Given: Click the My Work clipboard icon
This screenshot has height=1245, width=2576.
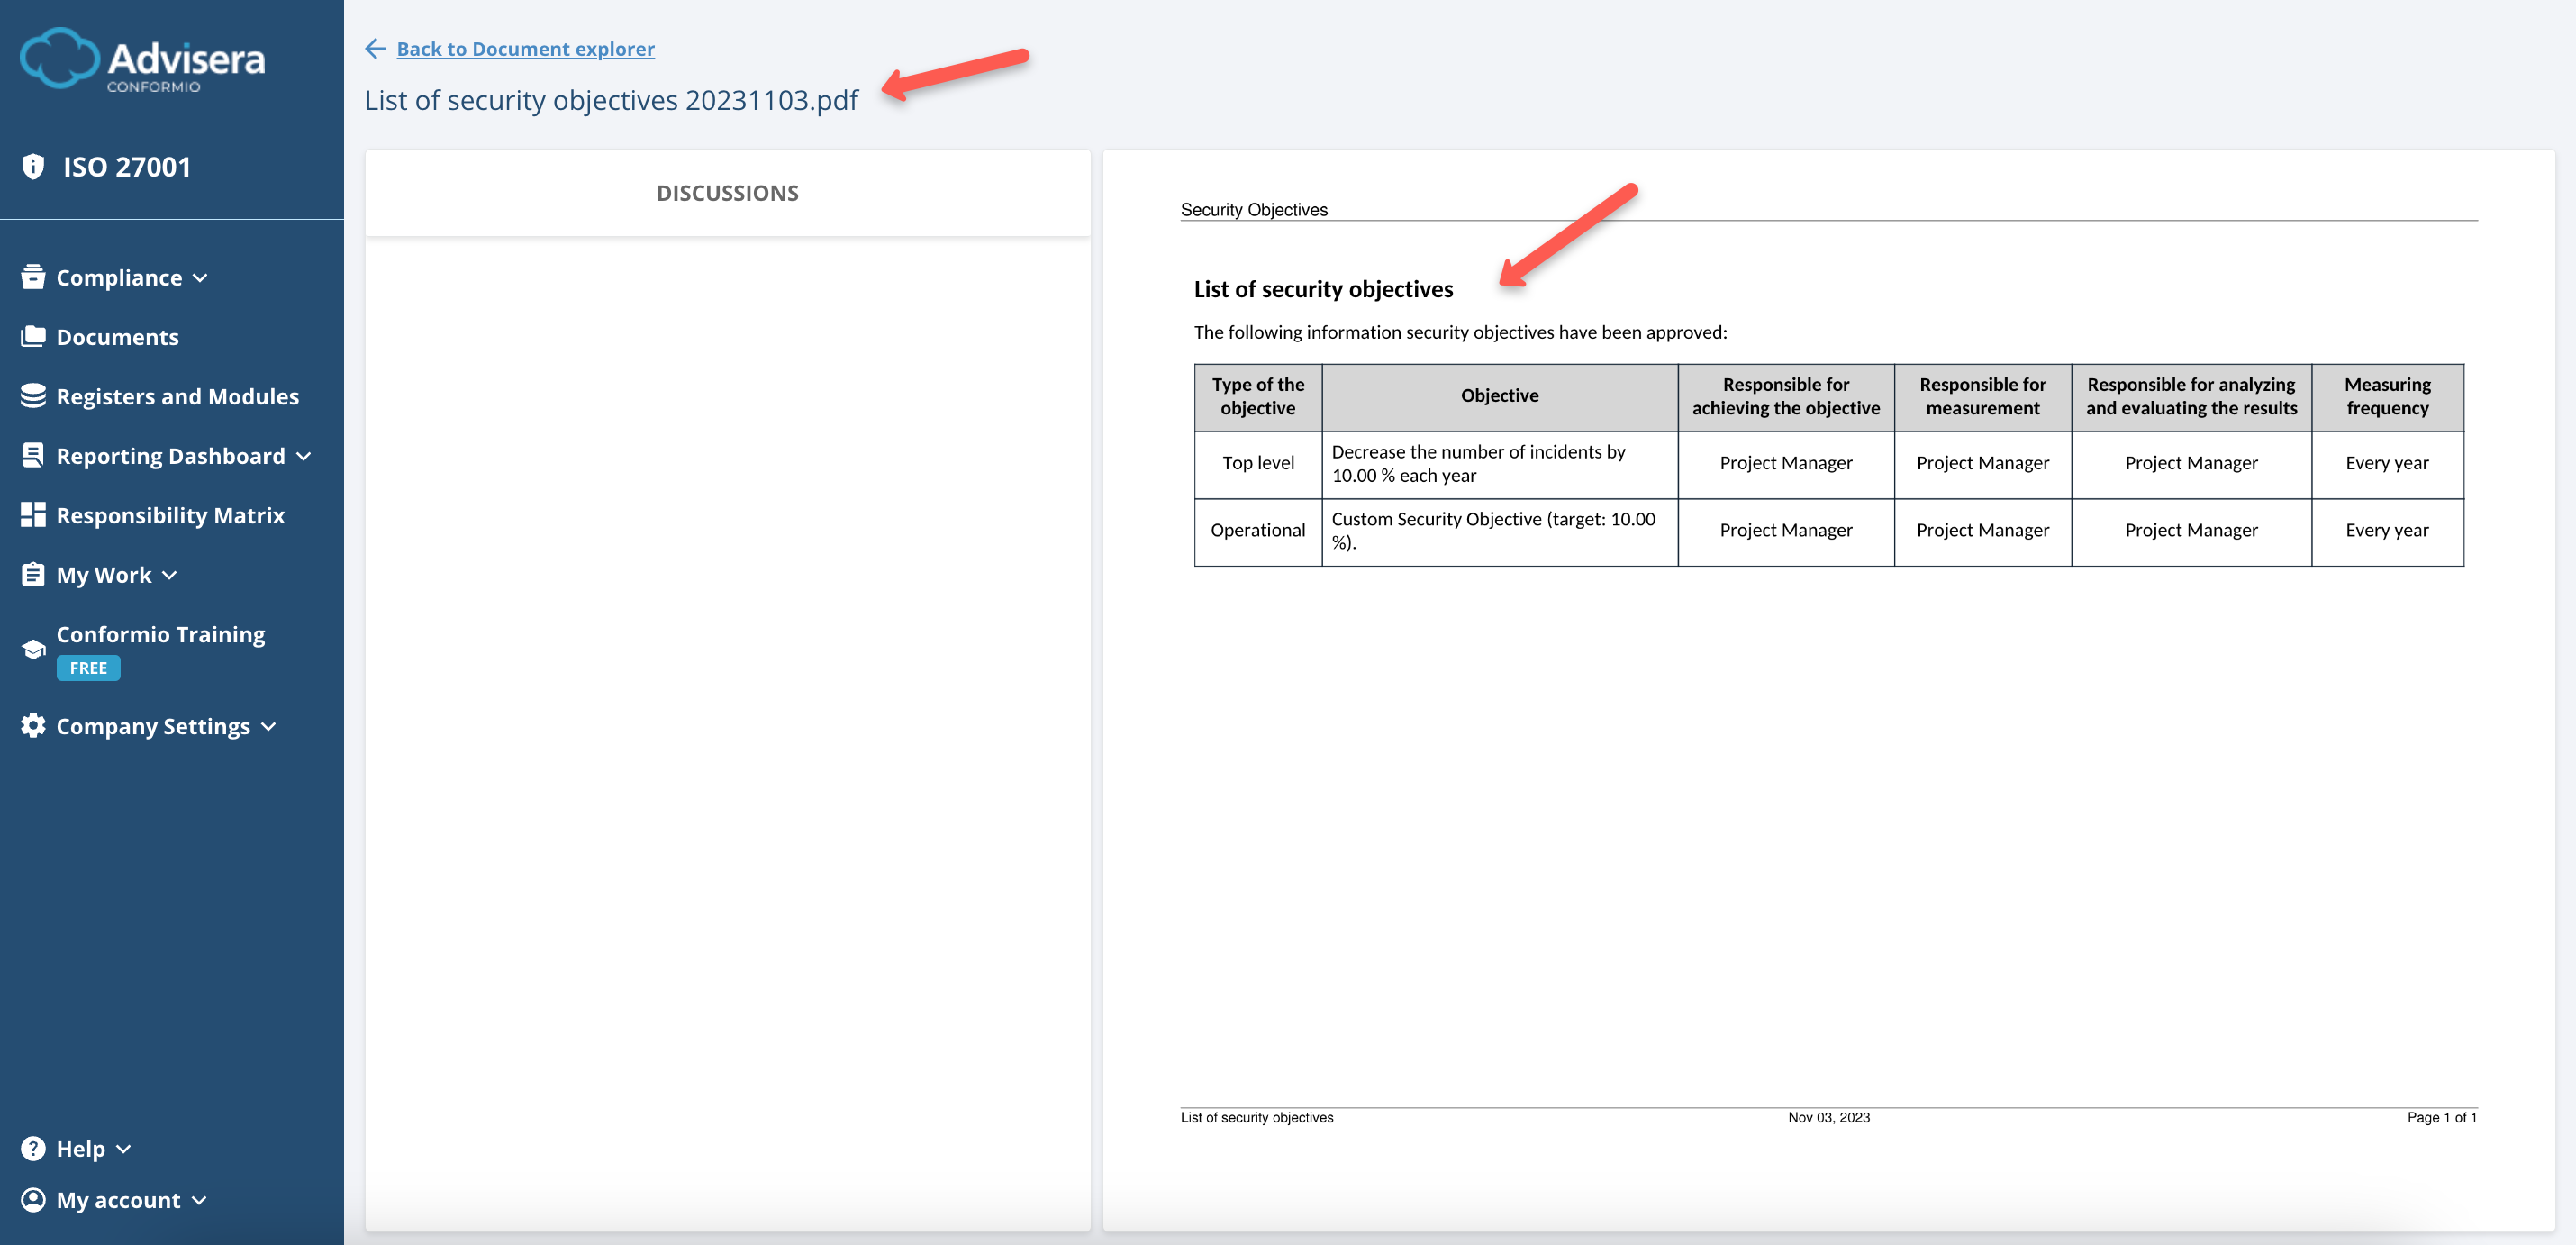Looking at the screenshot, I should pyautogui.click(x=33, y=574).
